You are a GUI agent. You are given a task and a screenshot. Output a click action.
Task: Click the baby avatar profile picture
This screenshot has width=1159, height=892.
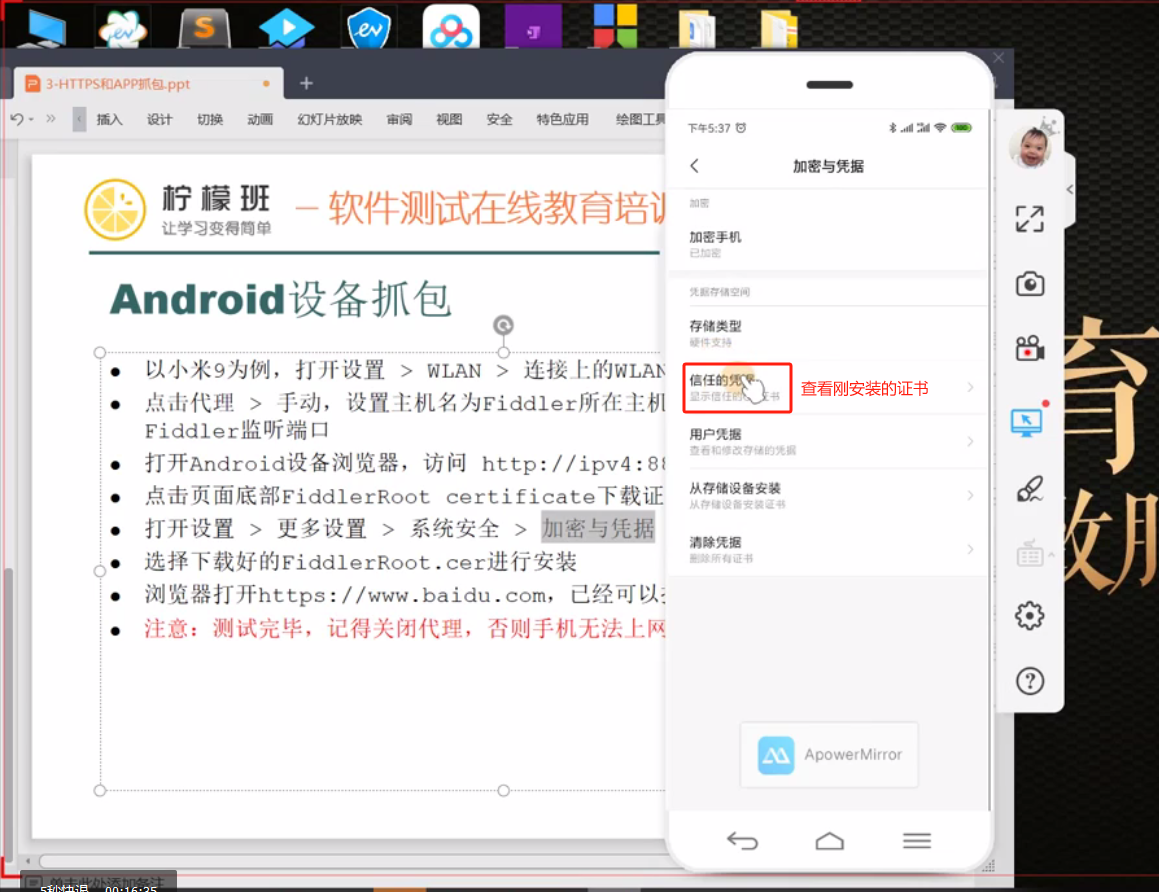click(1029, 146)
